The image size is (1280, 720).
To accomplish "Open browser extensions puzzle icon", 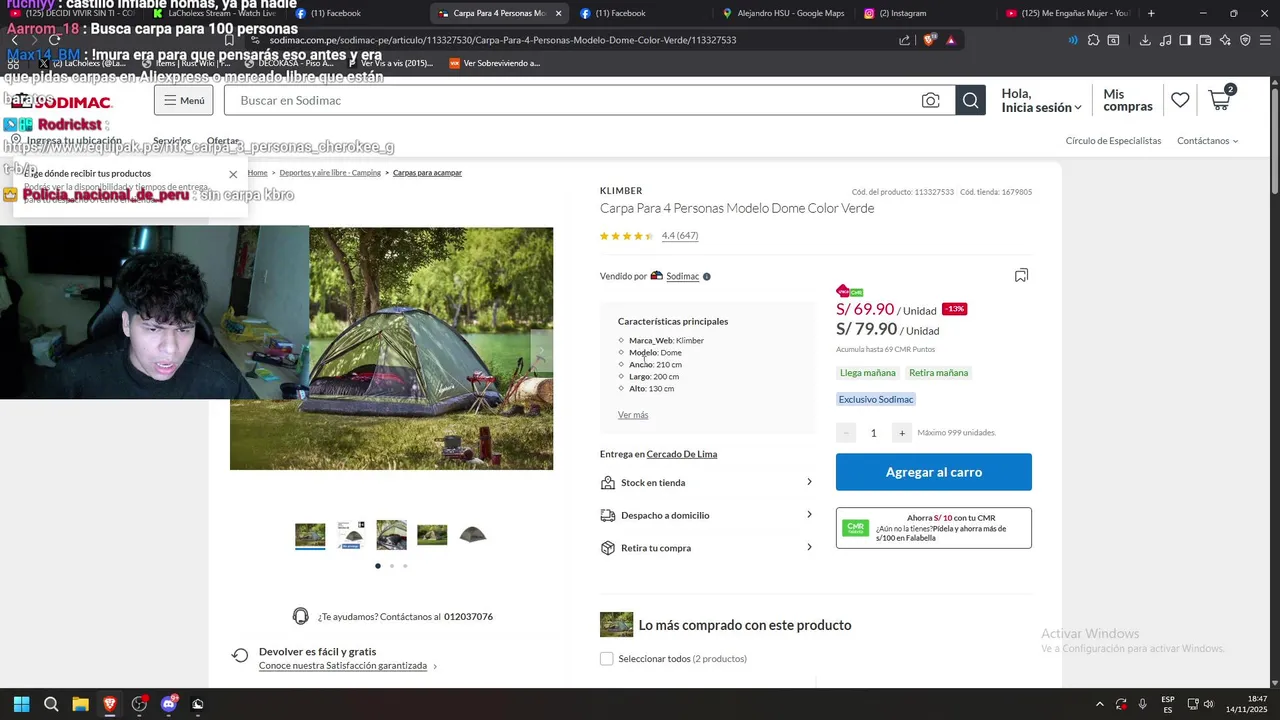I will click(x=1093, y=40).
